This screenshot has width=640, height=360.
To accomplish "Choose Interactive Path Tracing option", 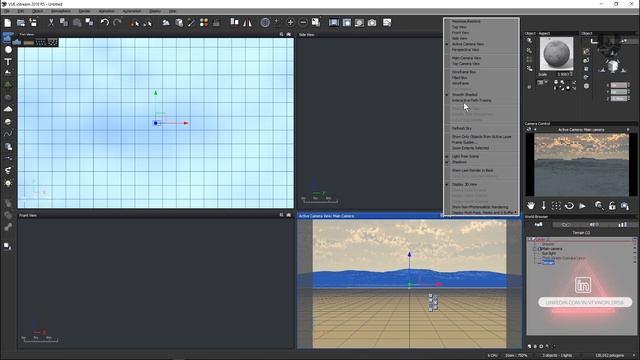I will pyautogui.click(x=471, y=100).
